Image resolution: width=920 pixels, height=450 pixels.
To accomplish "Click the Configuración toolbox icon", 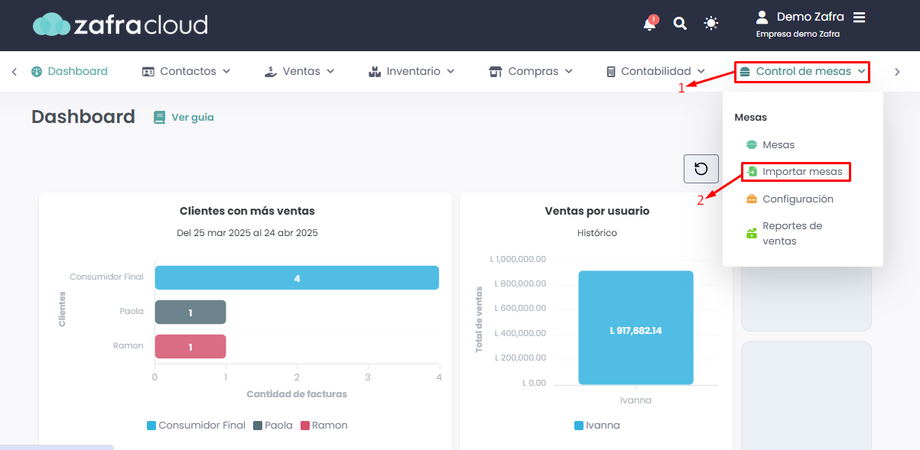I will (752, 199).
